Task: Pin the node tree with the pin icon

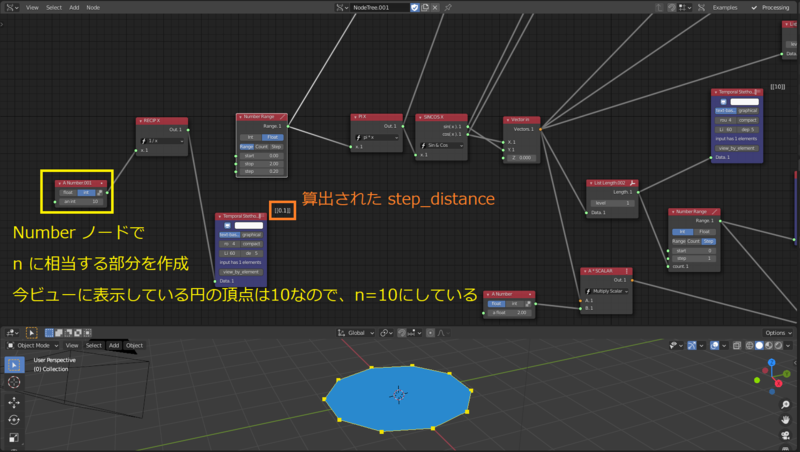Action: click(x=448, y=7)
